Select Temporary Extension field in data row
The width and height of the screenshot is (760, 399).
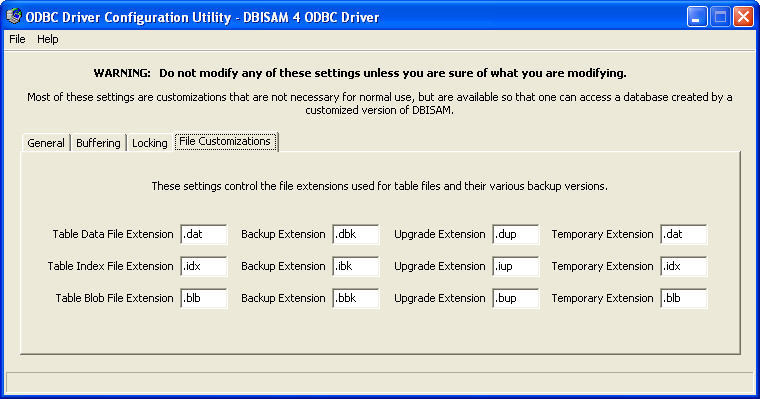[x=684, y=234]
